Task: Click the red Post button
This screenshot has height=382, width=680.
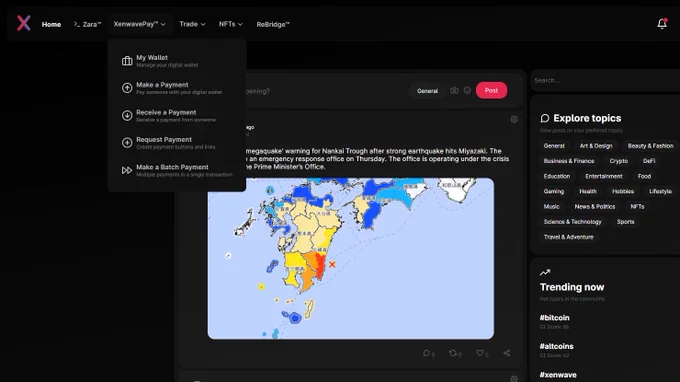Action: point(491,90)
